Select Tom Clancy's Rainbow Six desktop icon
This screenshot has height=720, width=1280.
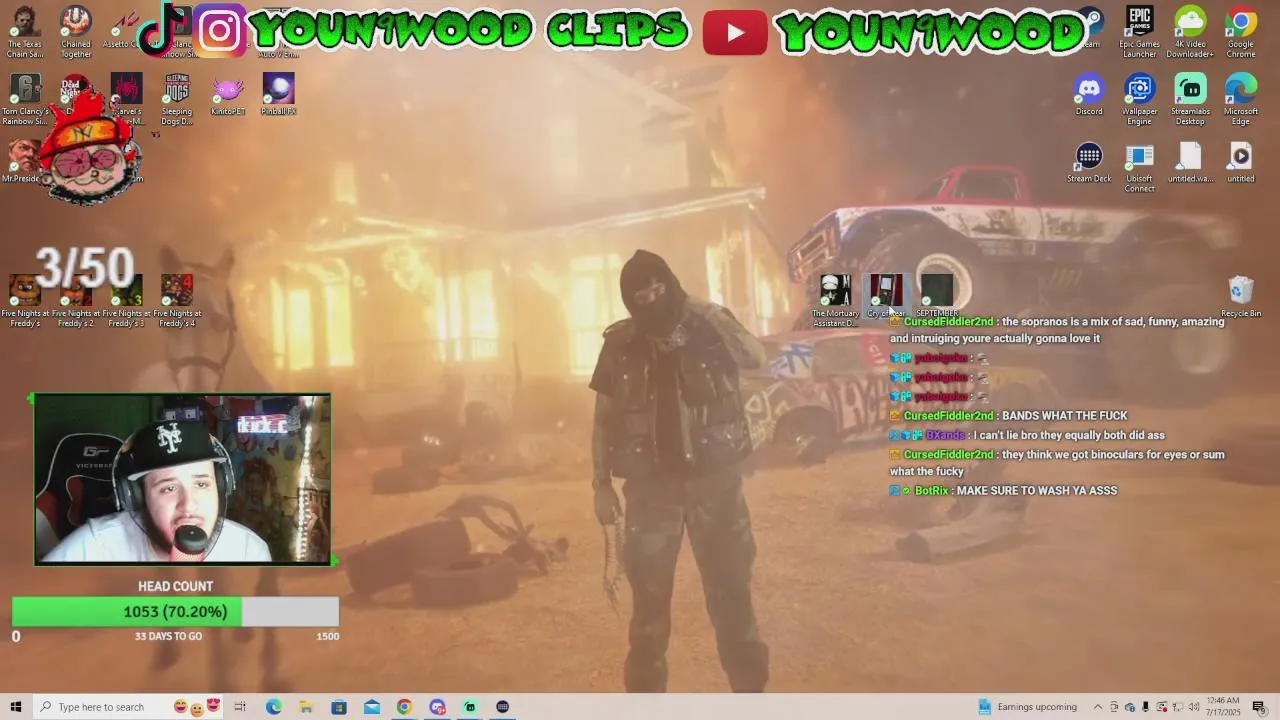(x=25, y=100)
